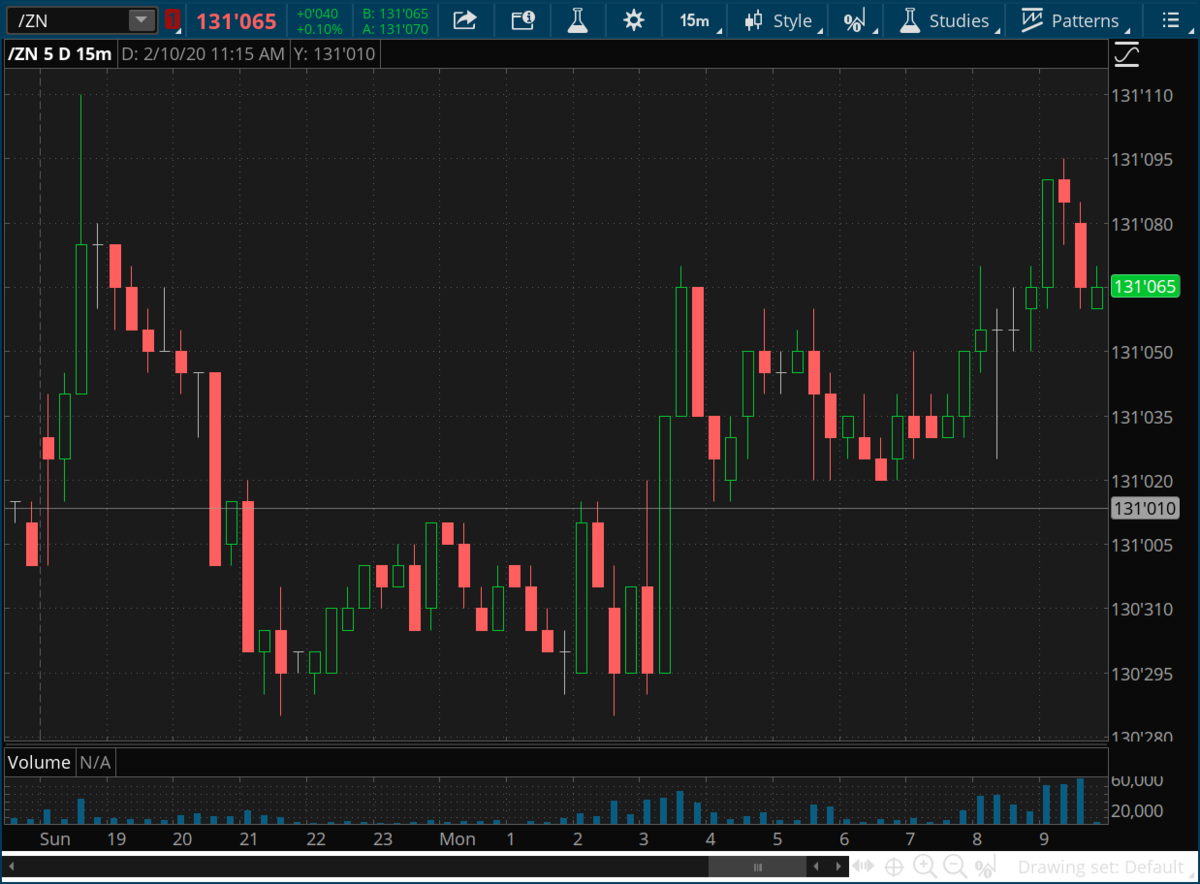Open the list menu at toolbar's end
This screenshot has width=1200, height=884.
click(1170, 20)
